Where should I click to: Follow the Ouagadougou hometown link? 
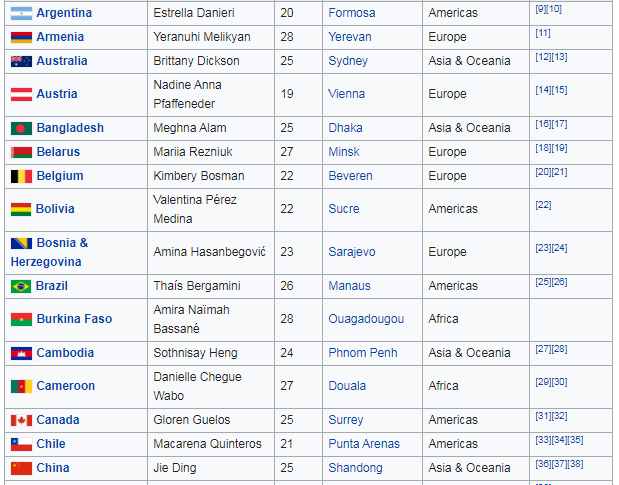(x=366, y=319)
